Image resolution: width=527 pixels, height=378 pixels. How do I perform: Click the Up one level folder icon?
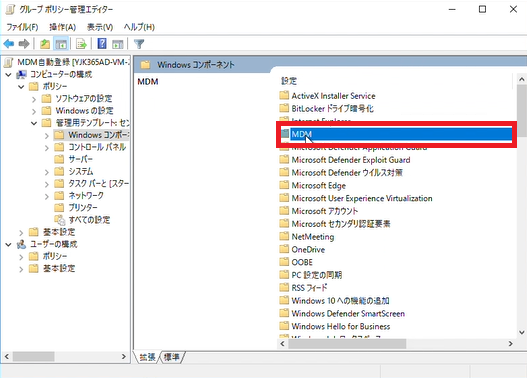[45, 44]
